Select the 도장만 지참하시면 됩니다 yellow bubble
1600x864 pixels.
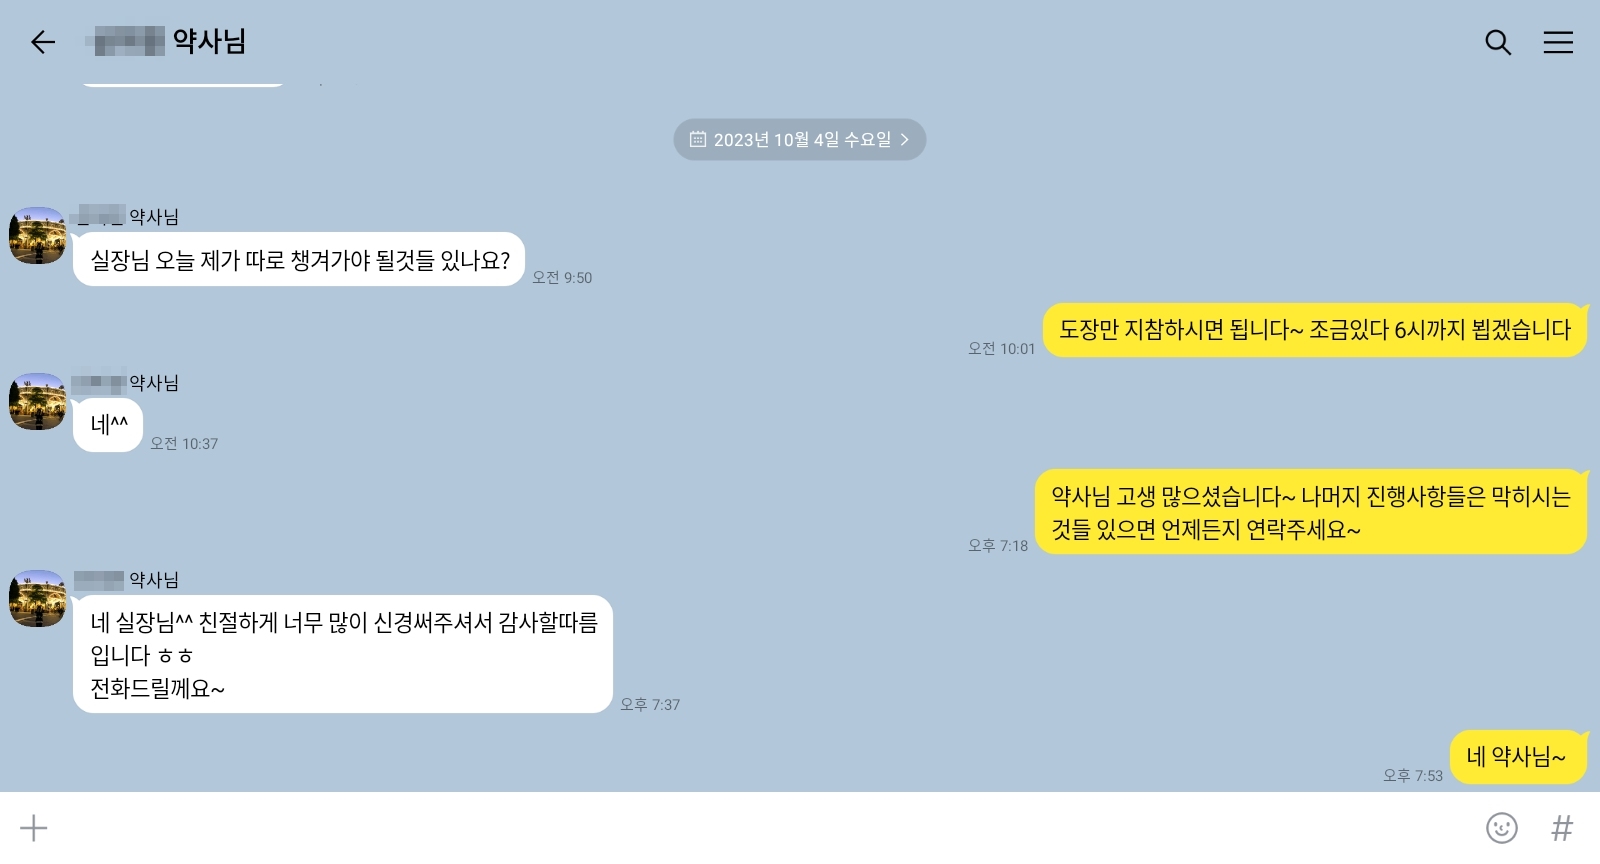click(1315, 330)
